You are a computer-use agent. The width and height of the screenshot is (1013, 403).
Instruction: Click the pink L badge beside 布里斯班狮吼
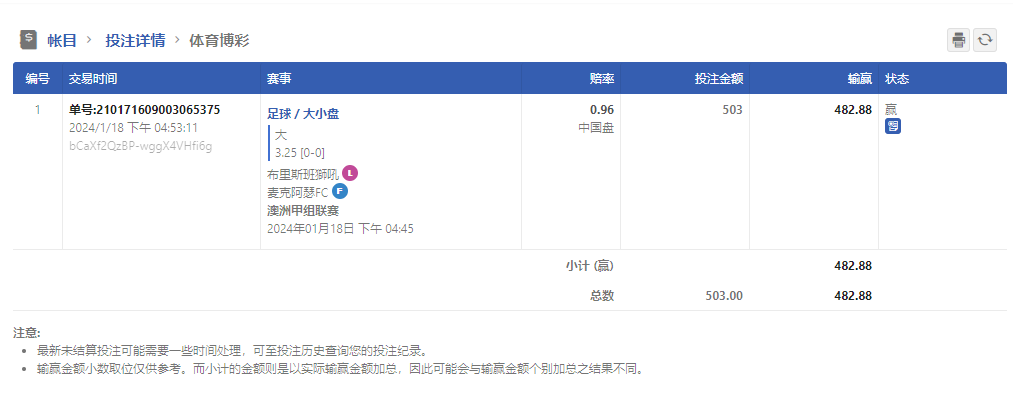(350, 173)
